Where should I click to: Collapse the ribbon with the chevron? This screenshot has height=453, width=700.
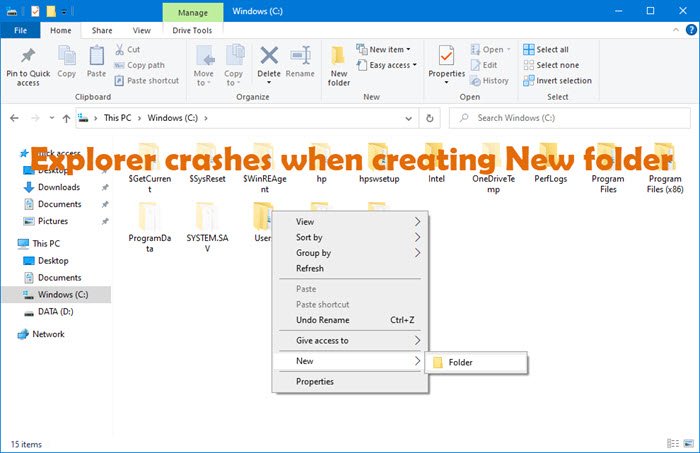(676, 30)
